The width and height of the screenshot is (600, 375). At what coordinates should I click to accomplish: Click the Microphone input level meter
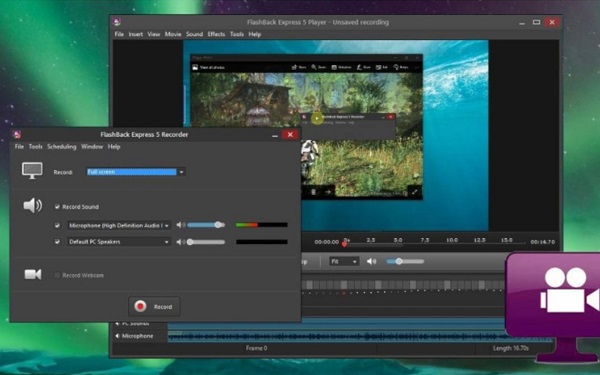[262, 225]
